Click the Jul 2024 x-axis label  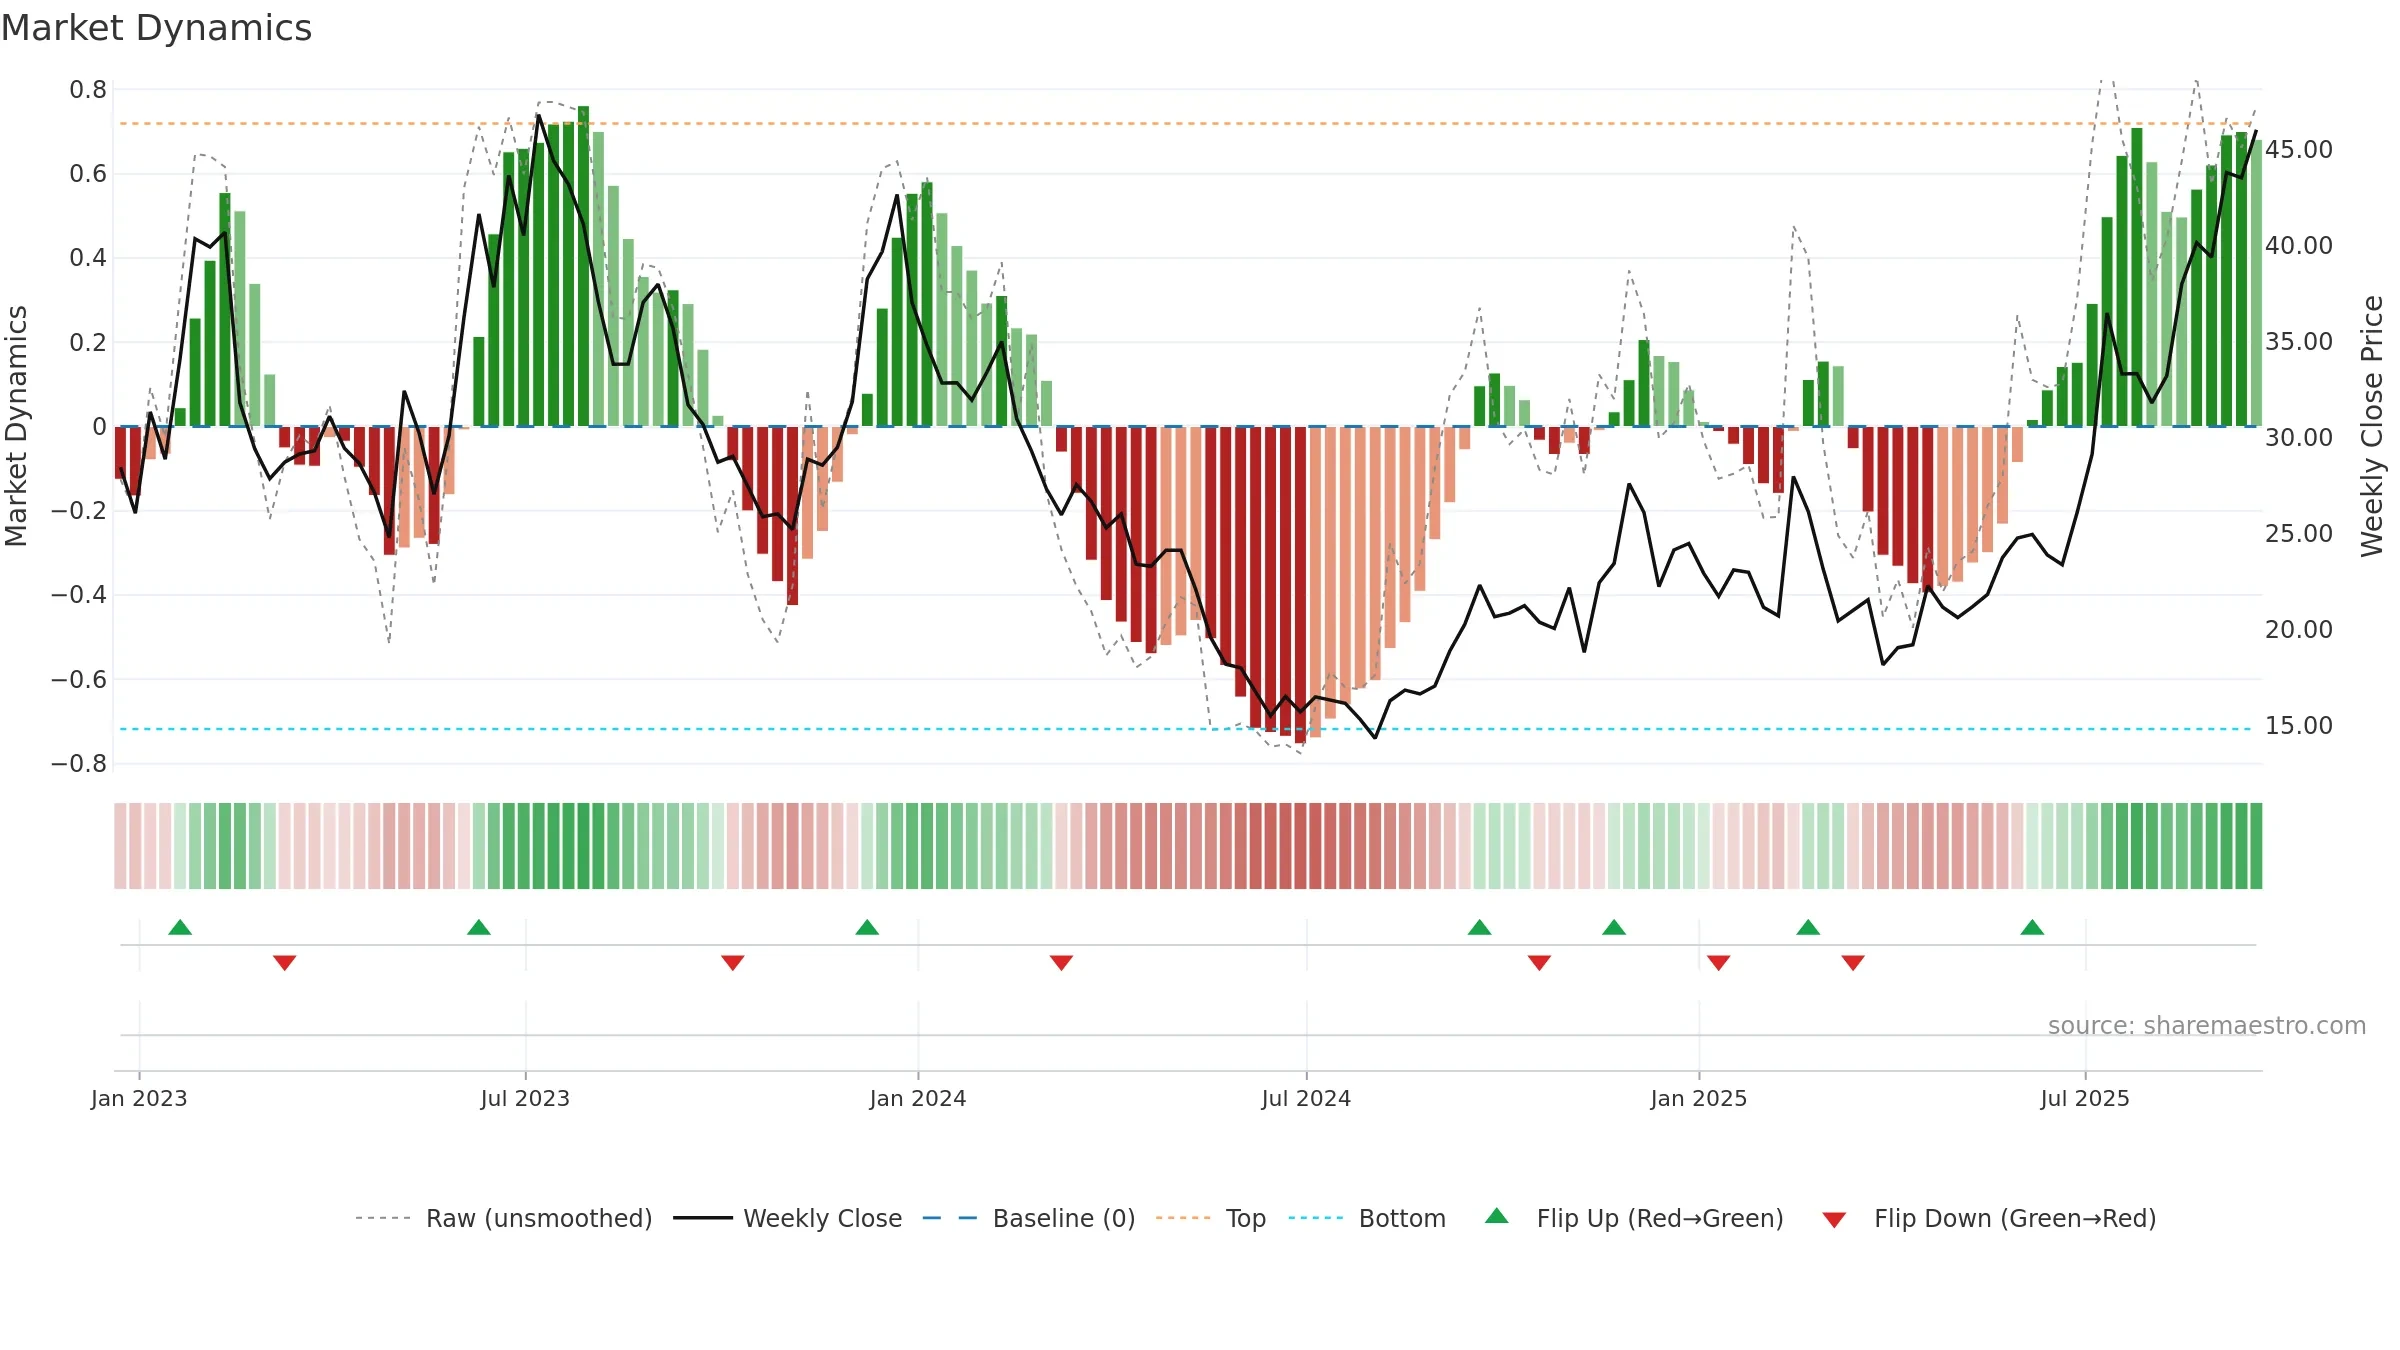point(1306,1098)
